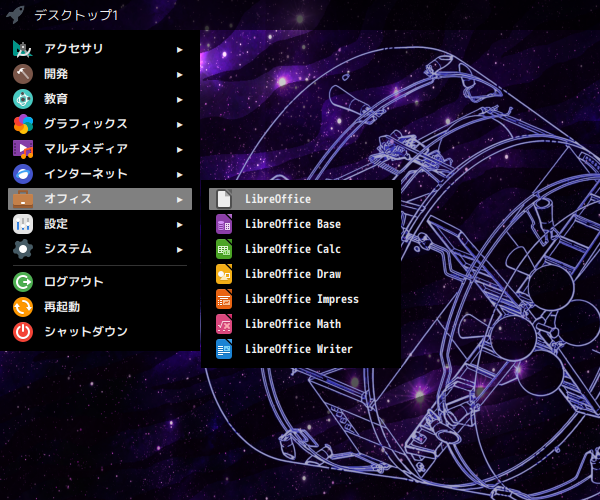Click the オフィス submenu arrow
Image resolution: width=600 pixels, height=500 pixels.
click(x=179, y=200)
